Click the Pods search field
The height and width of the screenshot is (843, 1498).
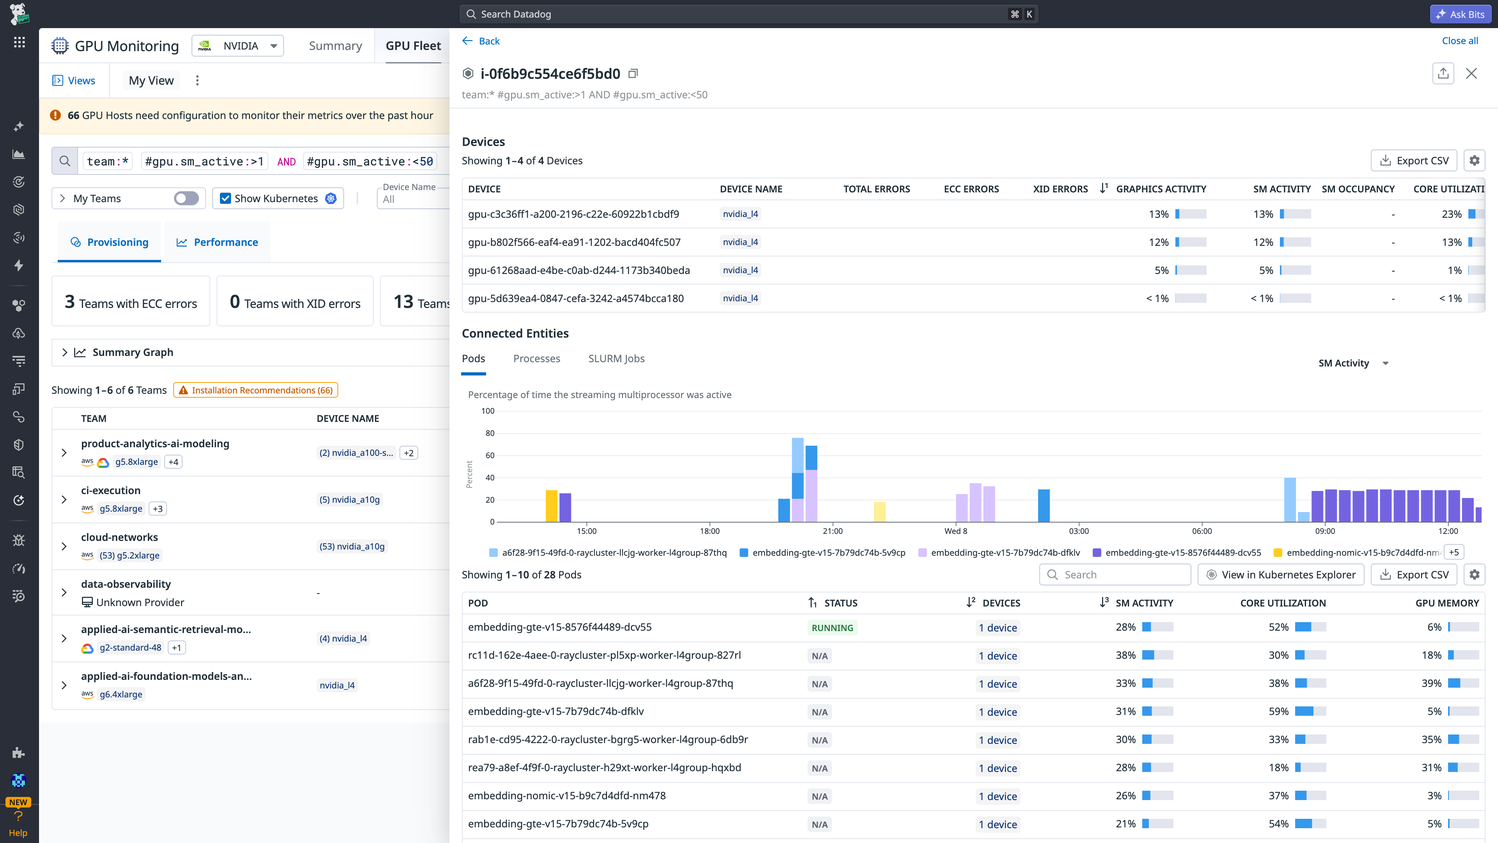pyautogui.click(x=1115, y=575)
